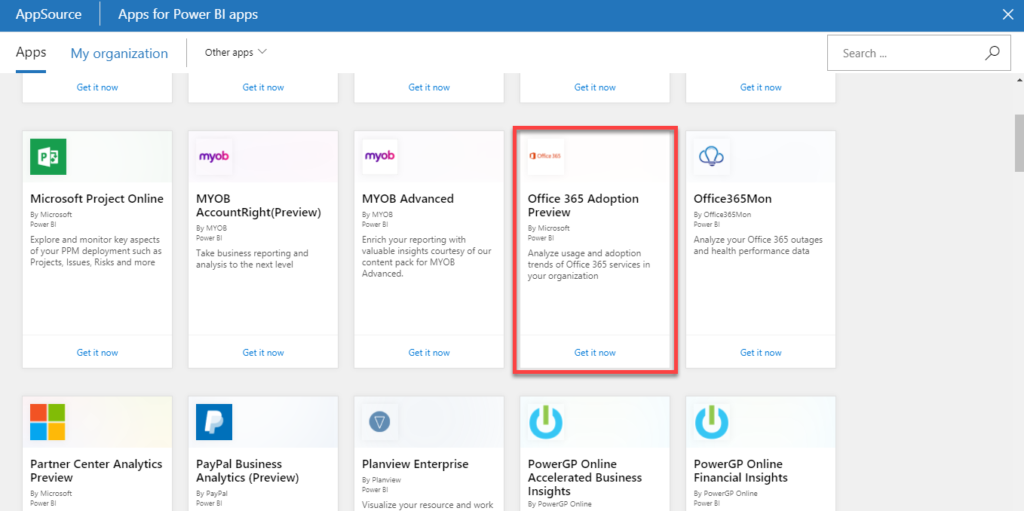Screen dimensions: 1024x511
Task: Click the Office 365 Adoption Preview logo
Action: click(546, 157)
